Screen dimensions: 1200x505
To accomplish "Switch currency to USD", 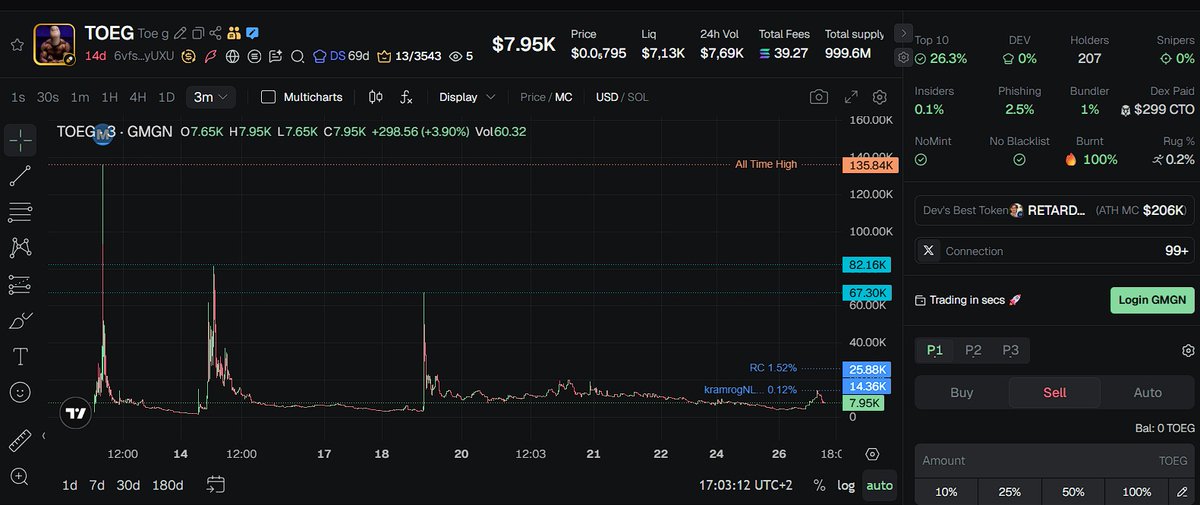I will click(607, 97).
